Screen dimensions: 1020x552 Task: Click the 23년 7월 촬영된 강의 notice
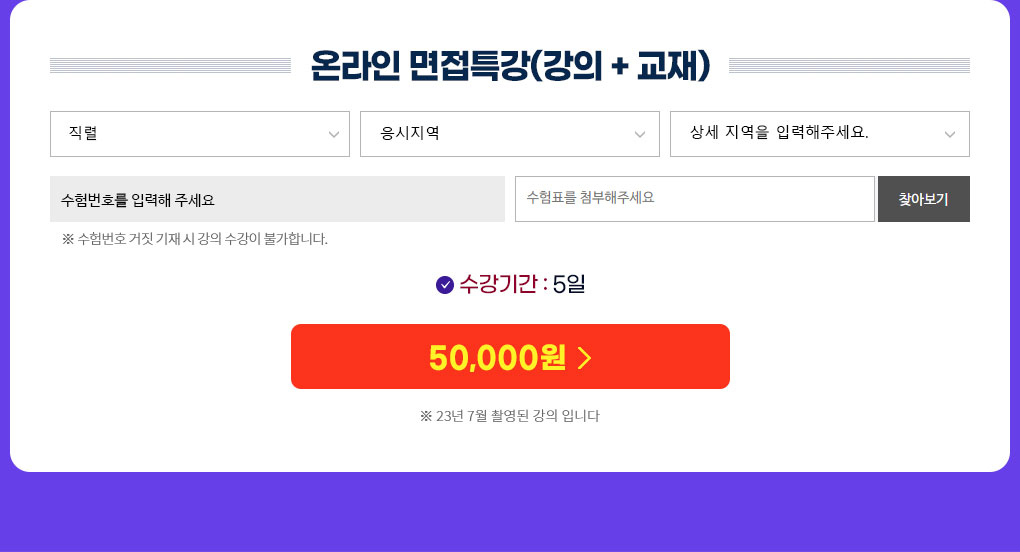pos(510,416)
